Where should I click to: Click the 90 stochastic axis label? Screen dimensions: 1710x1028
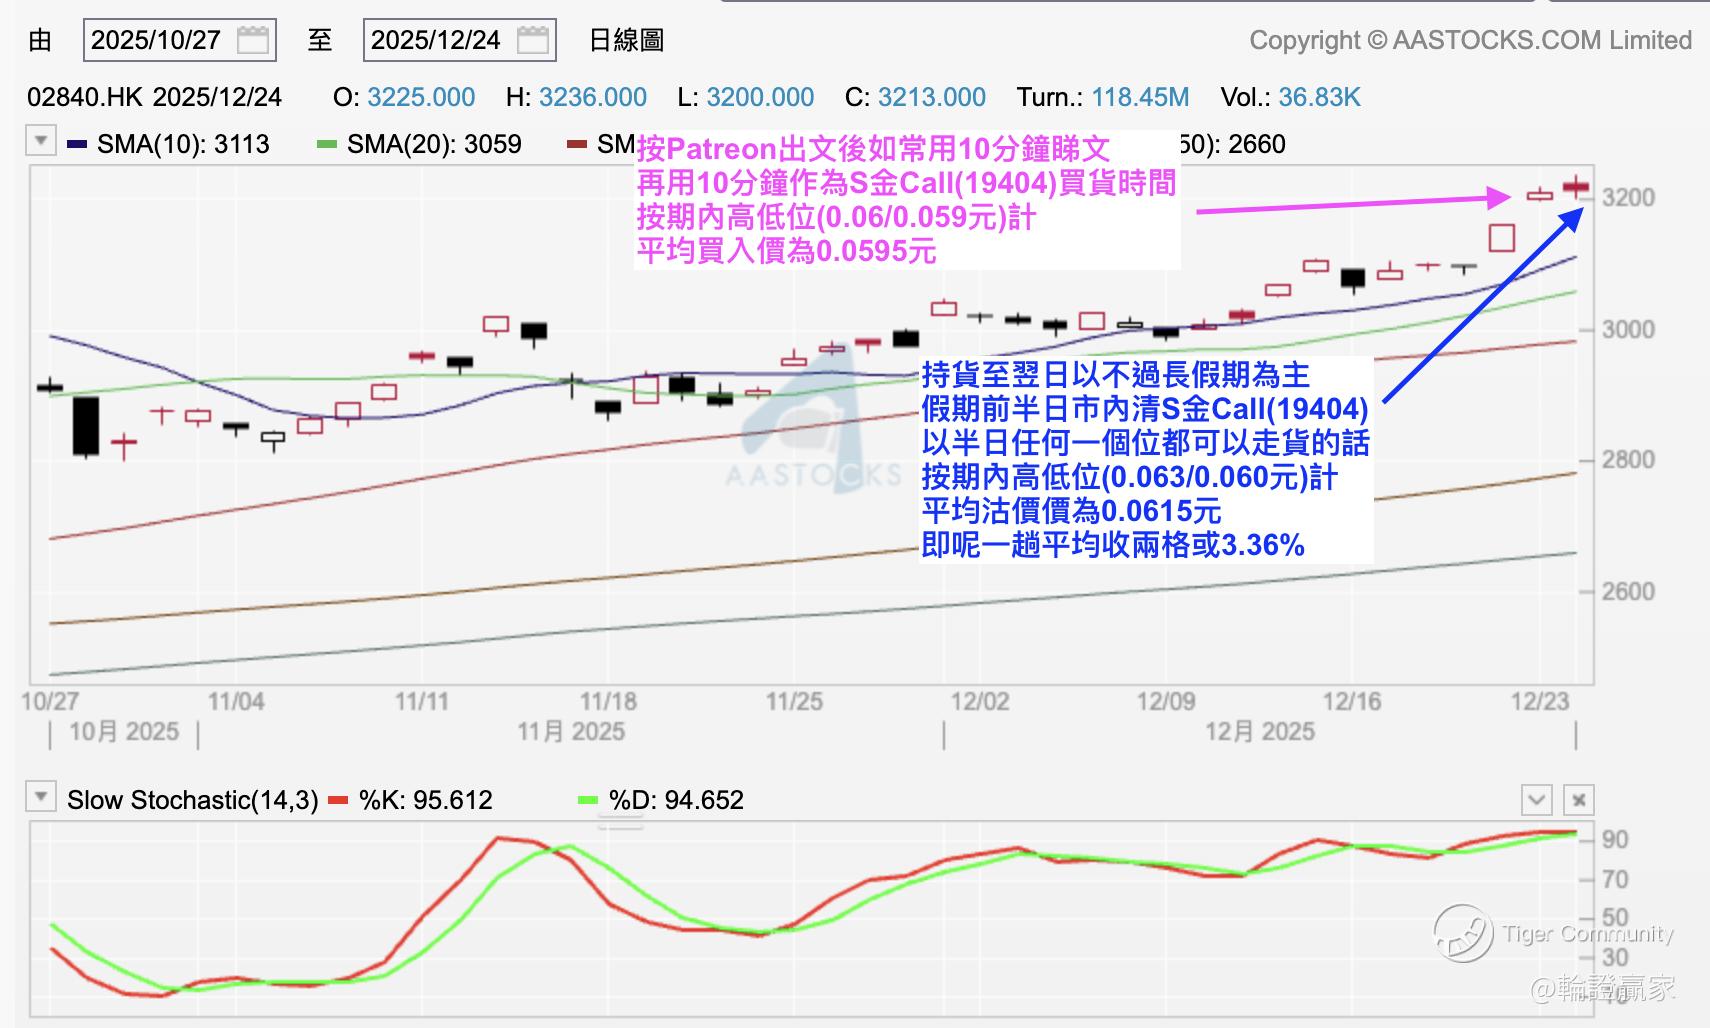[x=1615, y=840]
